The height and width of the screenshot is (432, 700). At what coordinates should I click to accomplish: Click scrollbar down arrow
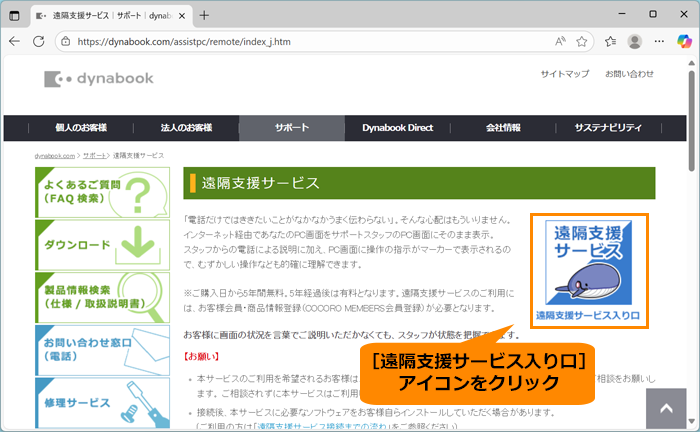point(692,421)
